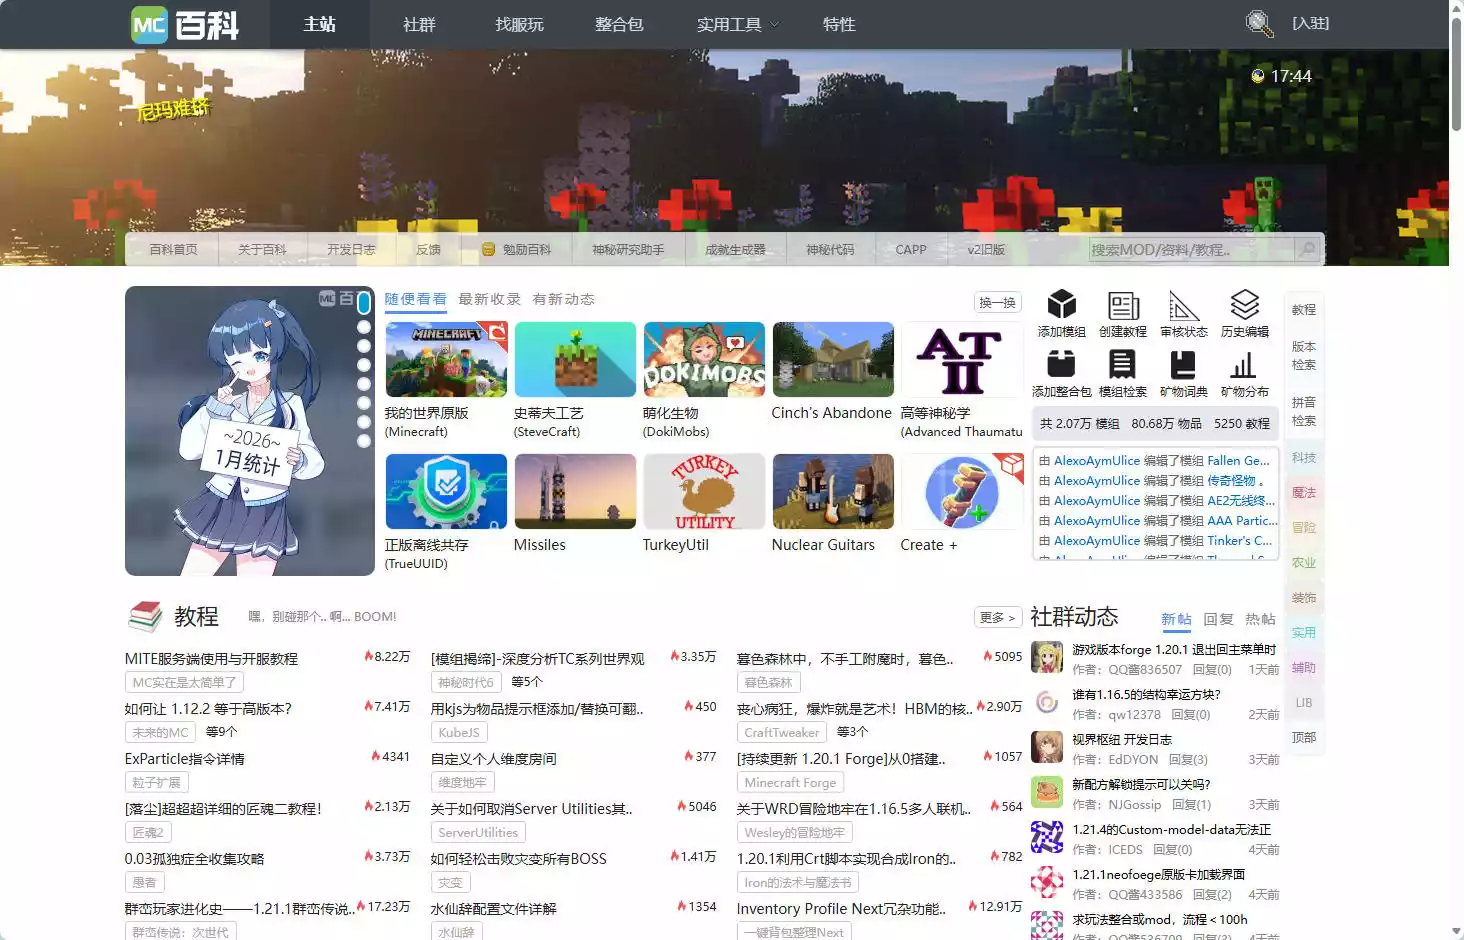Click the MC百科 logo
1464x940 pixels.
click(x=185, y=24)
